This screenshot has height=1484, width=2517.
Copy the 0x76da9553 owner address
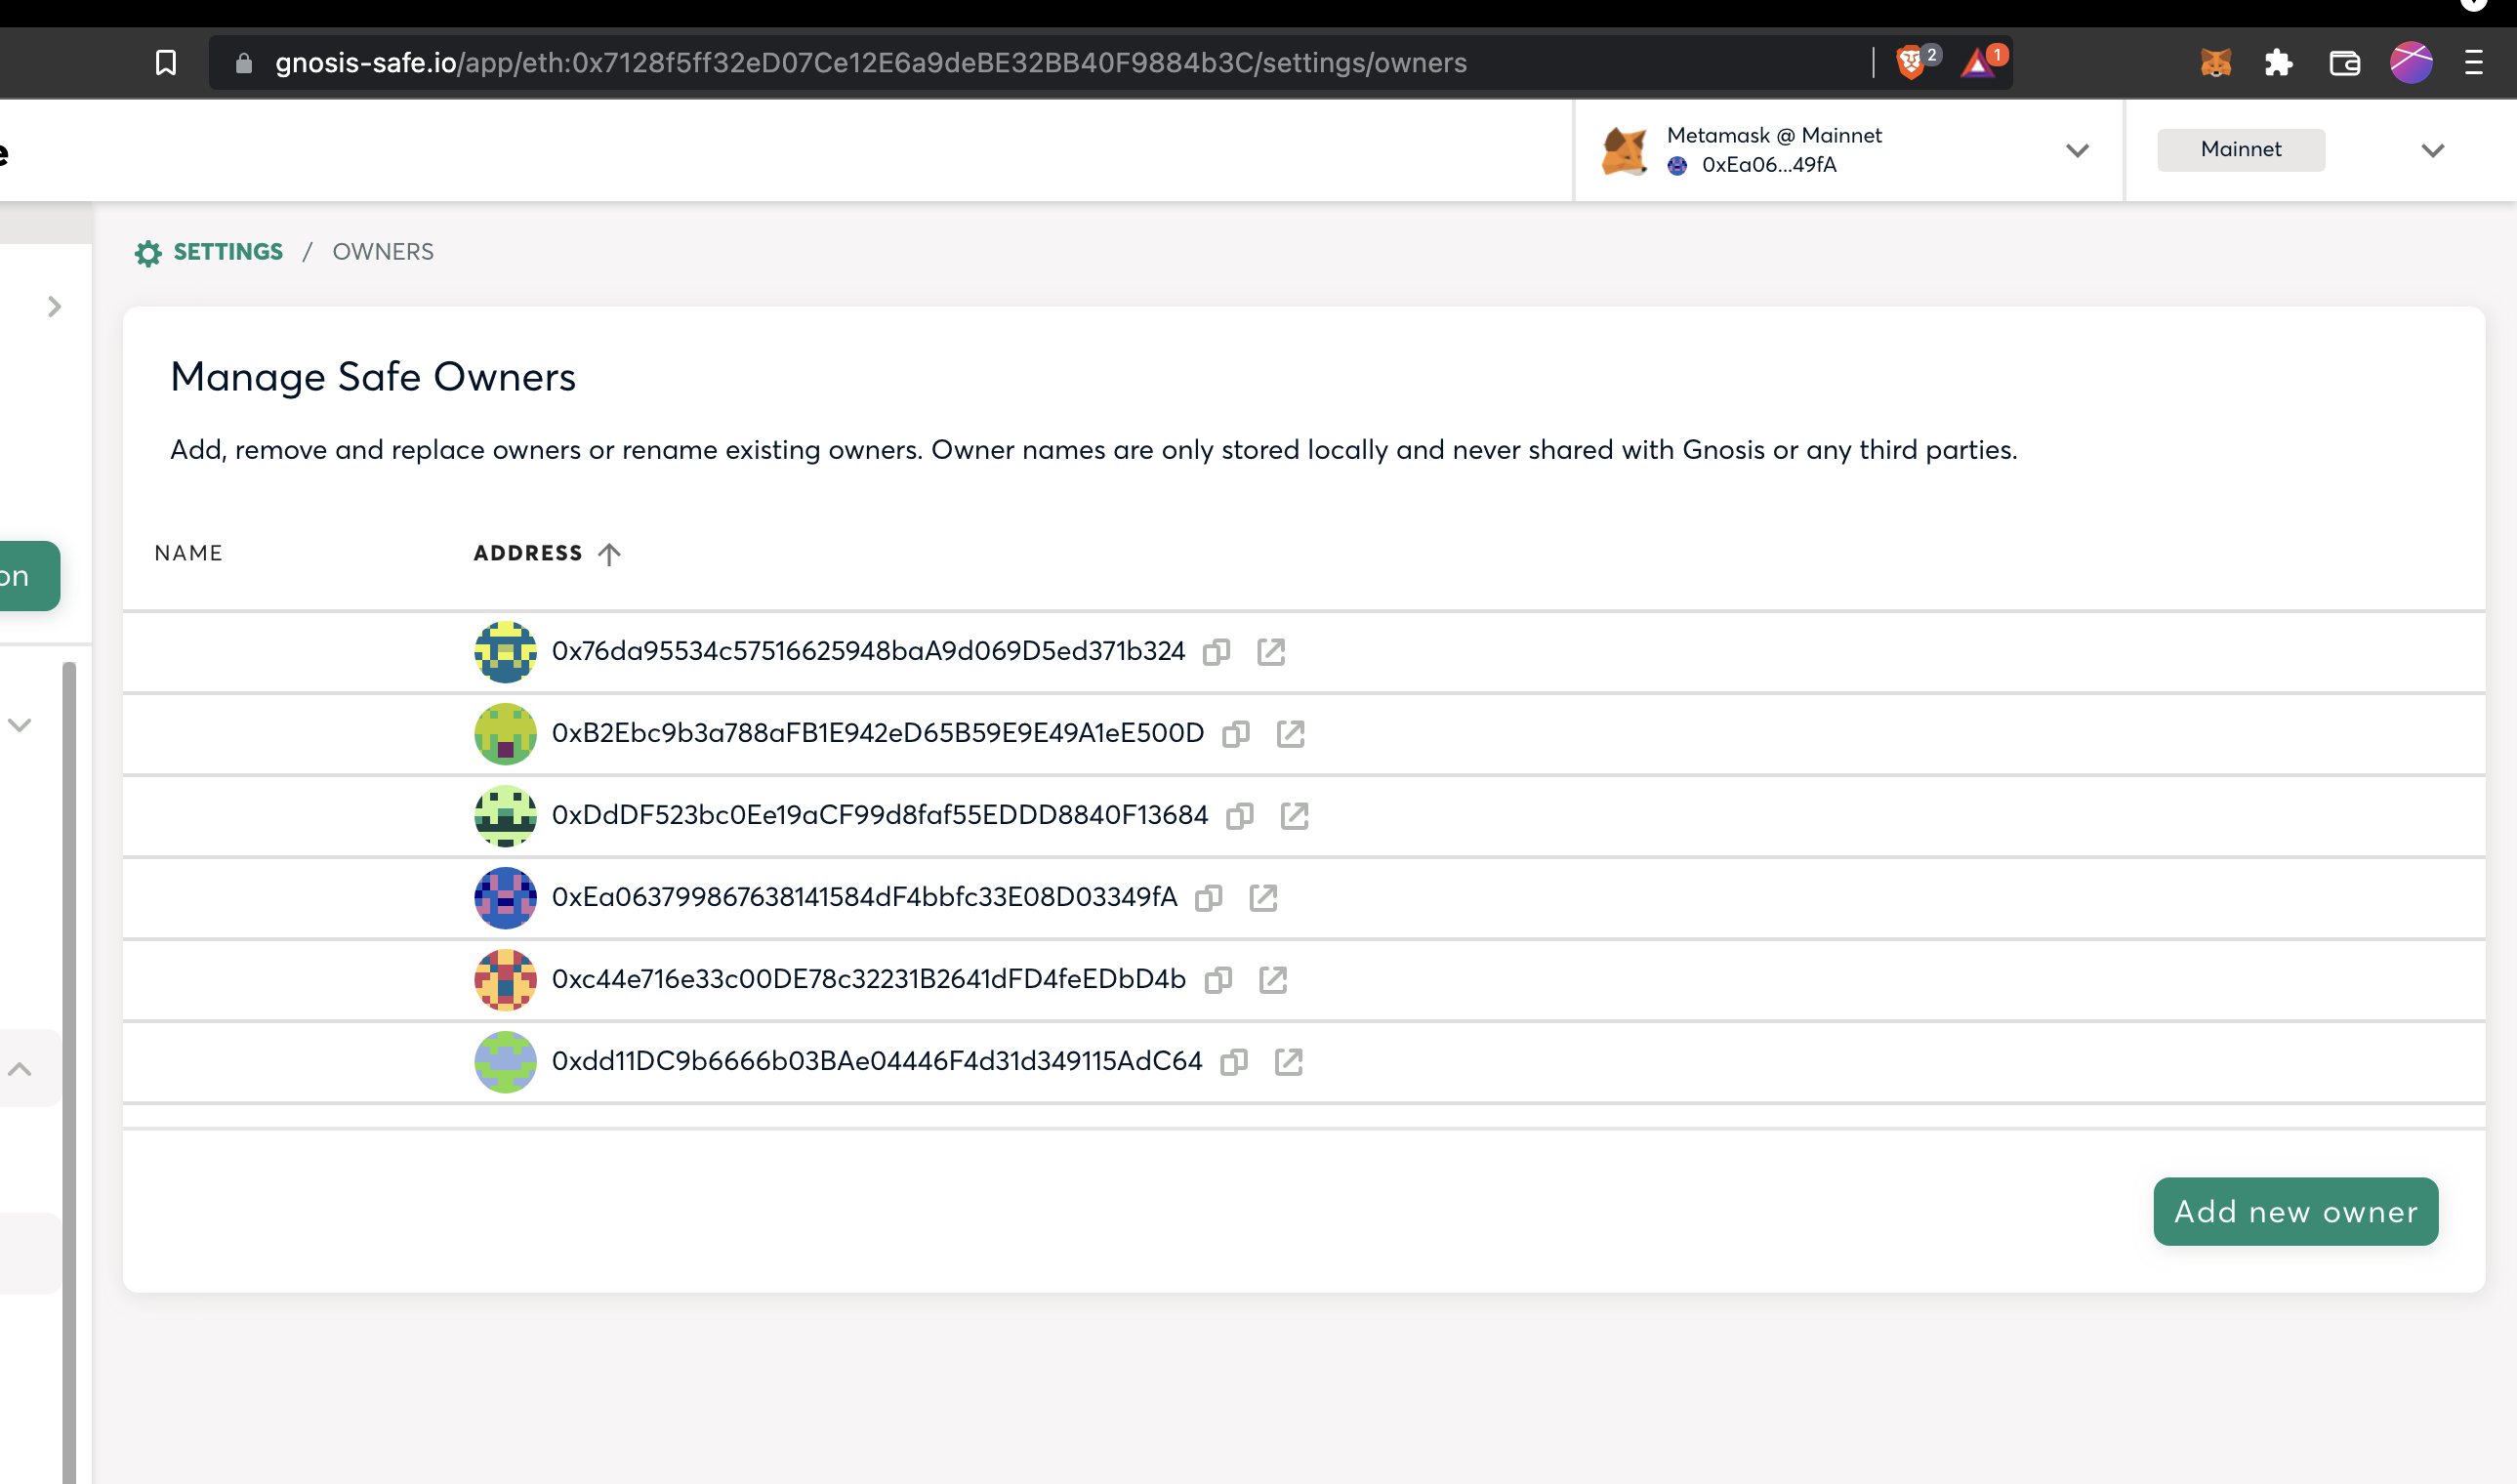tap(1216, 652)
